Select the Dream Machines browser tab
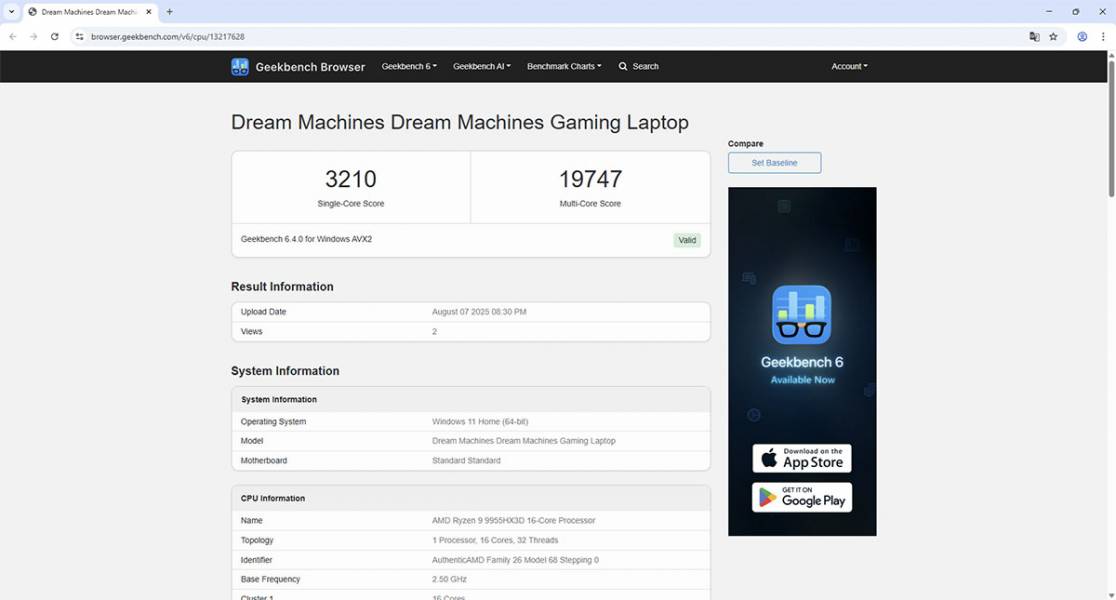This screenshot has height=600, width=1116. 85,11
